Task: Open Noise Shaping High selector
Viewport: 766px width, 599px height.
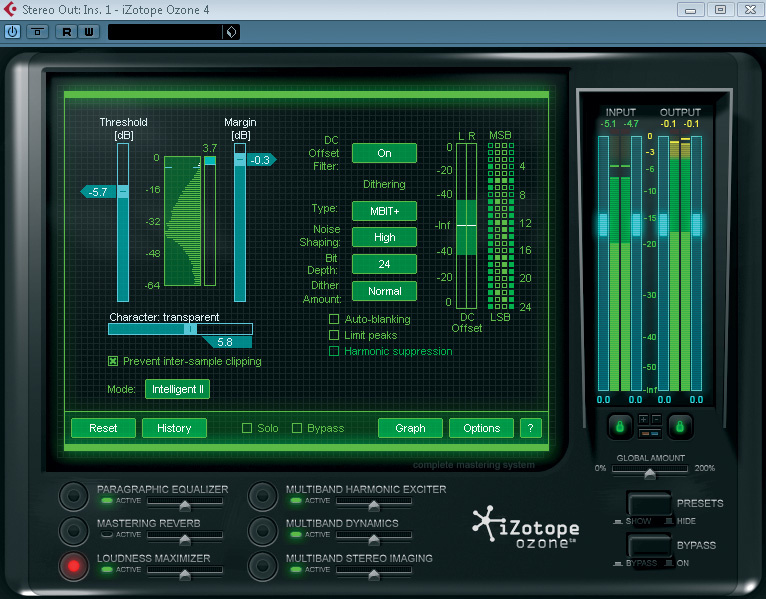Action: point(384,237)
